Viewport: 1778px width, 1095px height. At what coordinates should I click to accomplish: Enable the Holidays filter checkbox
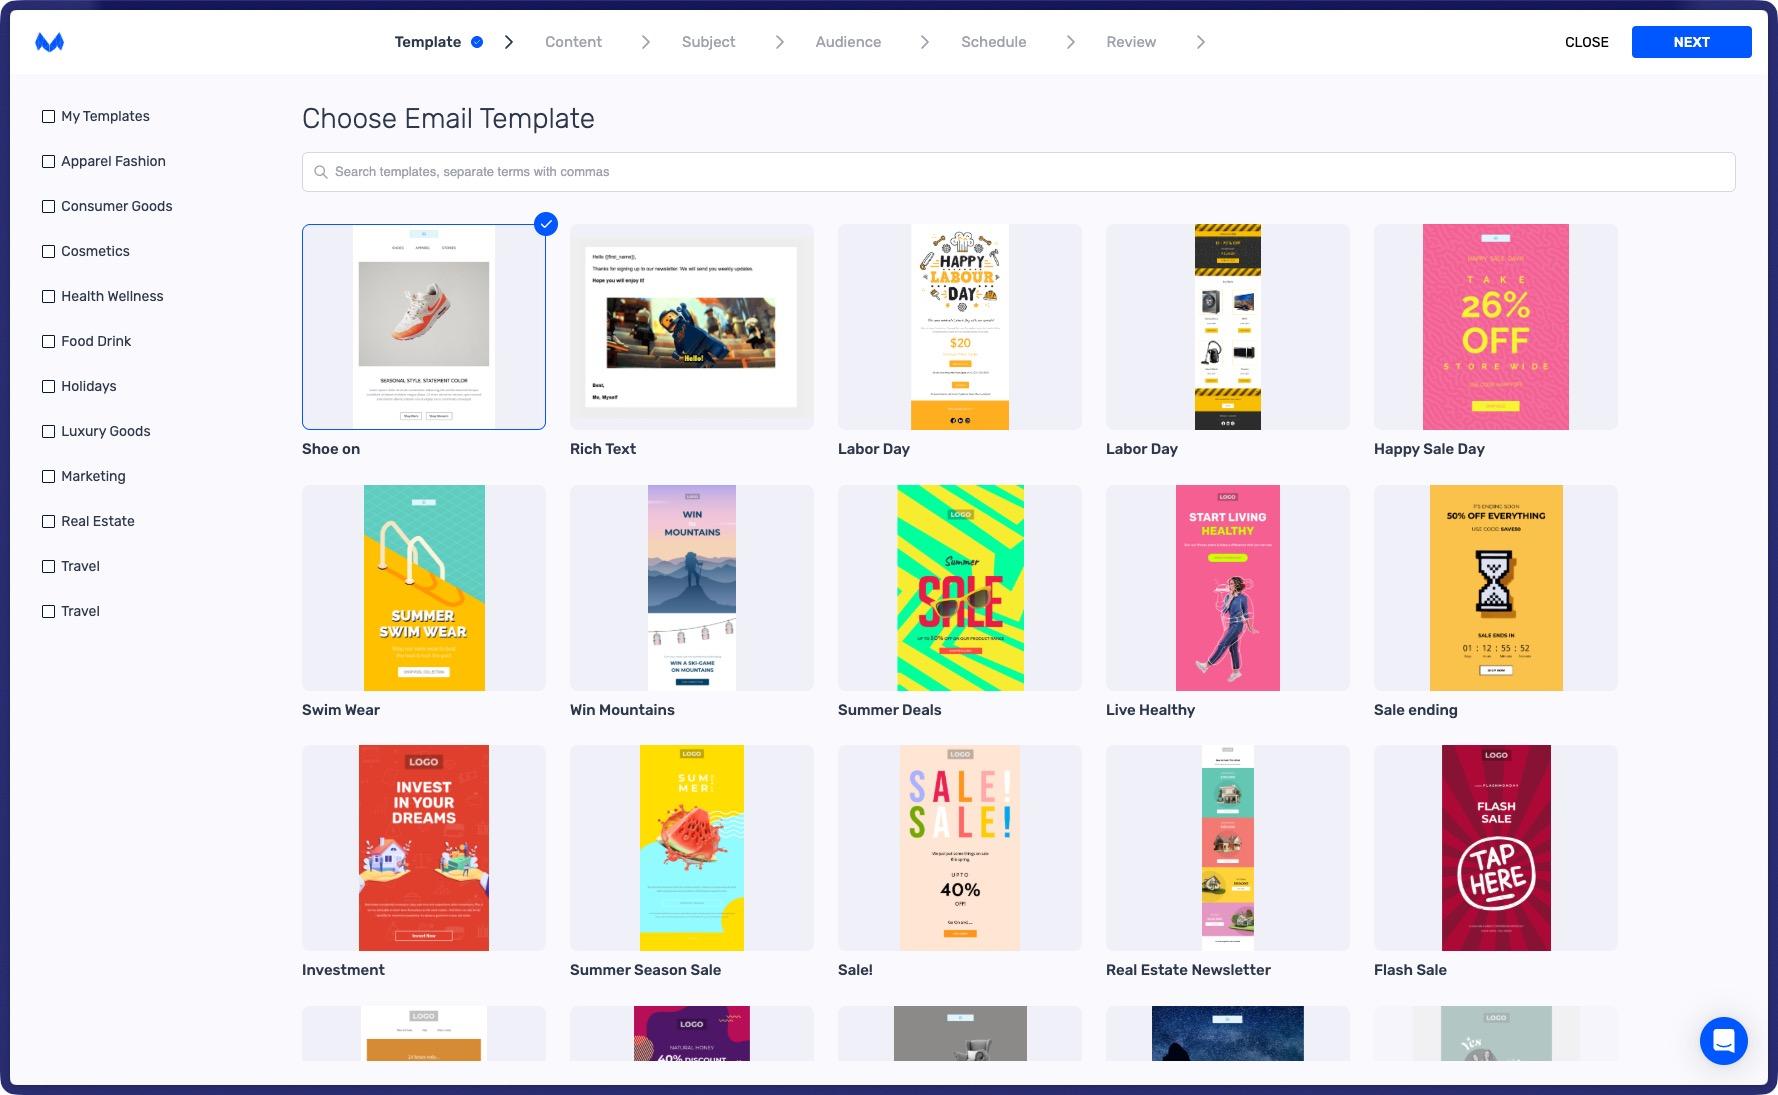click(48, 386)
